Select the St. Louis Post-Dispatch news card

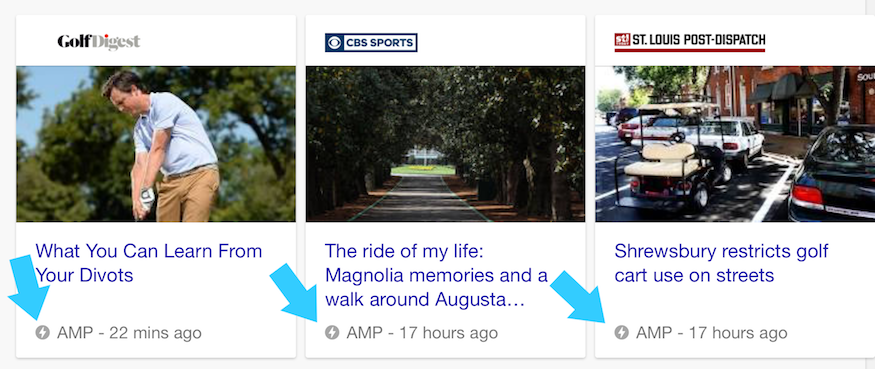pos(735,186)
